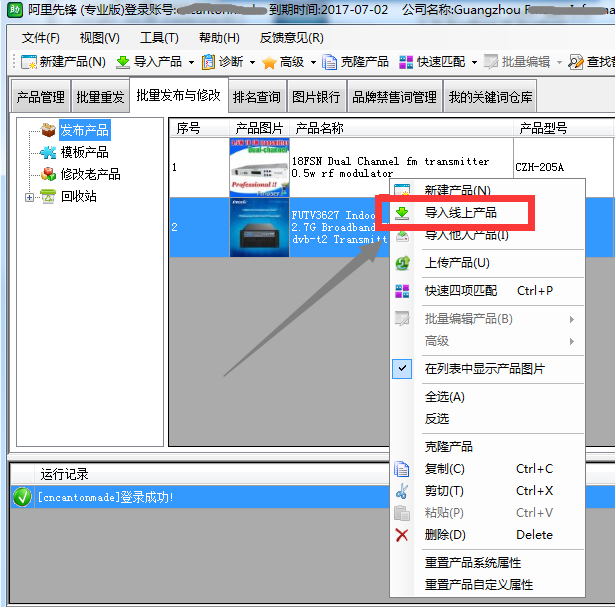Open the 帮助(H) menu

[x=219, y=38]
